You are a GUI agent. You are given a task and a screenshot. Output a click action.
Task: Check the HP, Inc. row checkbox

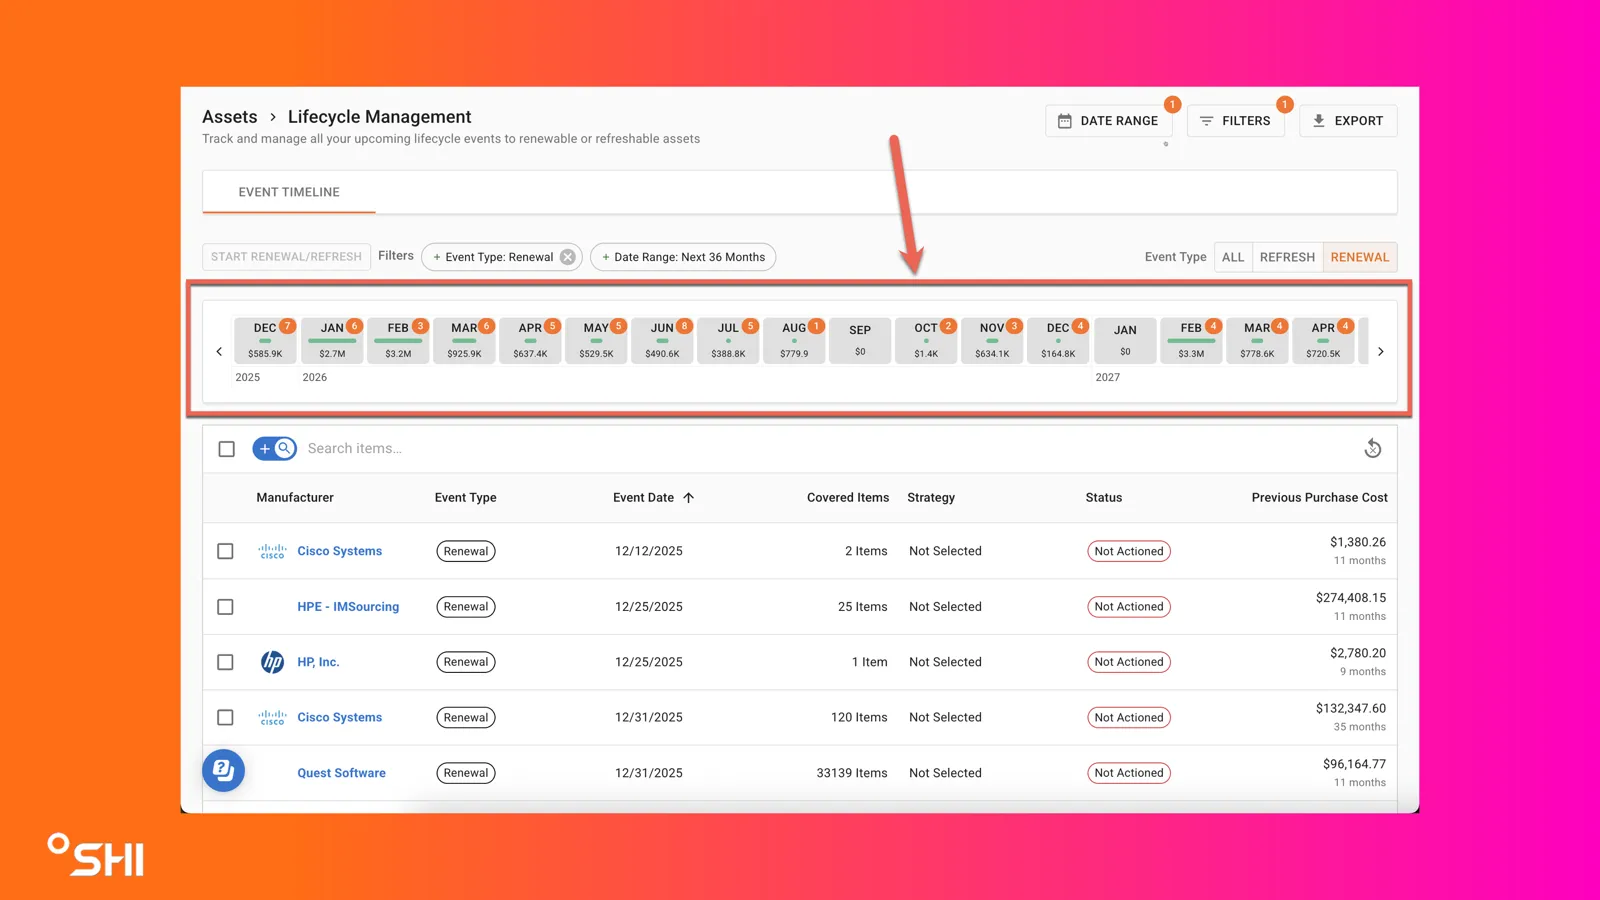(225, 662)
